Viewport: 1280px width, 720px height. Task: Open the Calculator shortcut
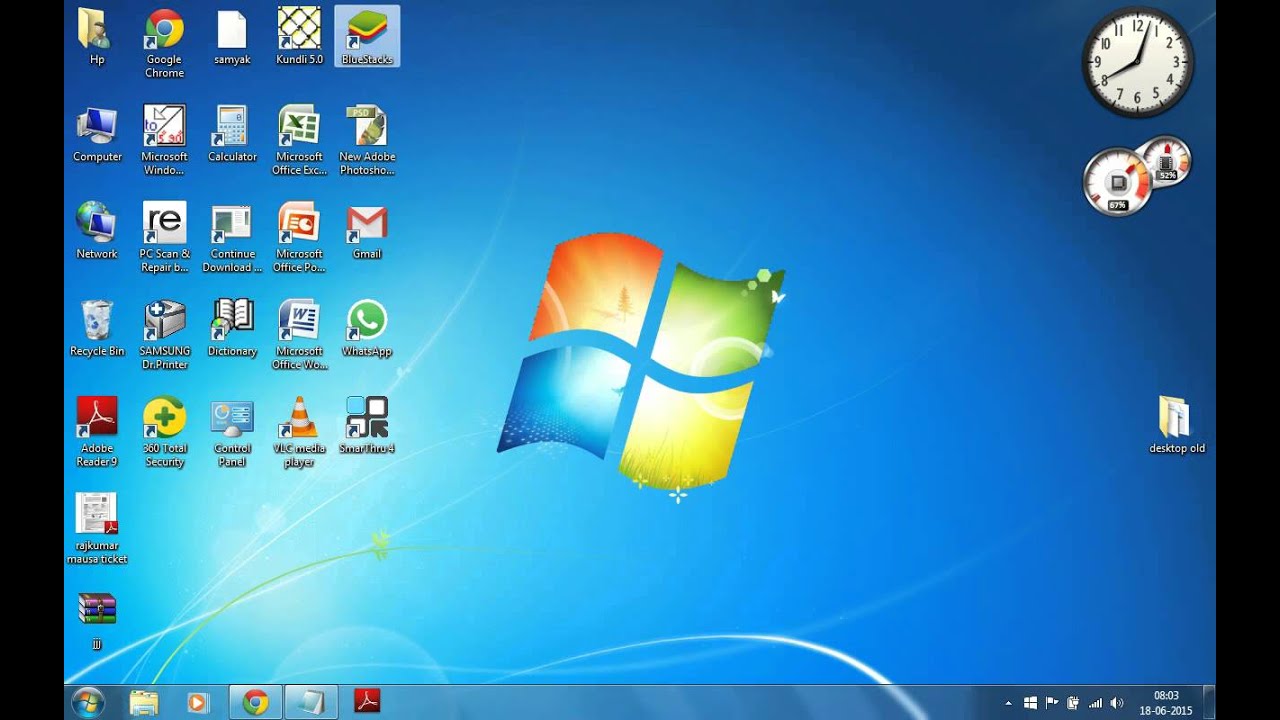tap(232, 133)
